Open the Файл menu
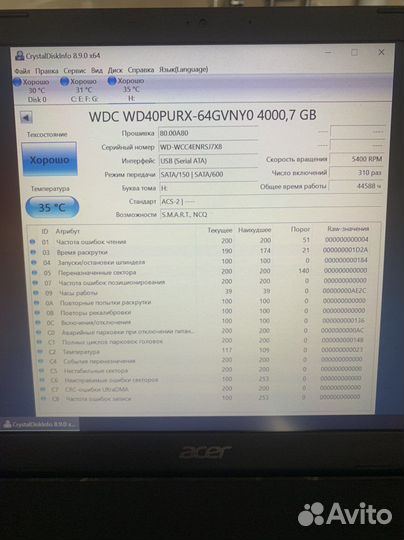The image size is (404, 540). (x=22, y=71)
